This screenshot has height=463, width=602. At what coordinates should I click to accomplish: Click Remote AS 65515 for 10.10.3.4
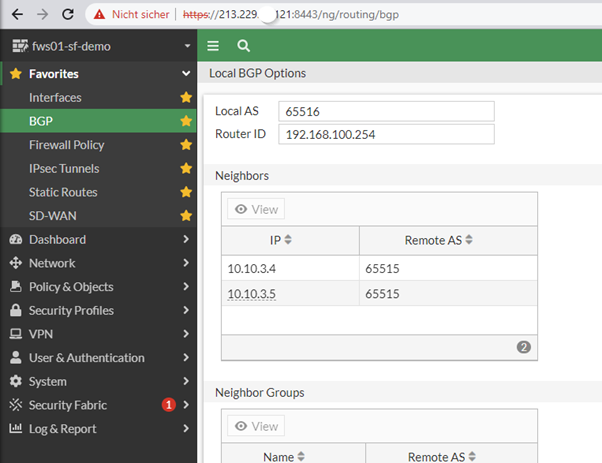[382, 269]
